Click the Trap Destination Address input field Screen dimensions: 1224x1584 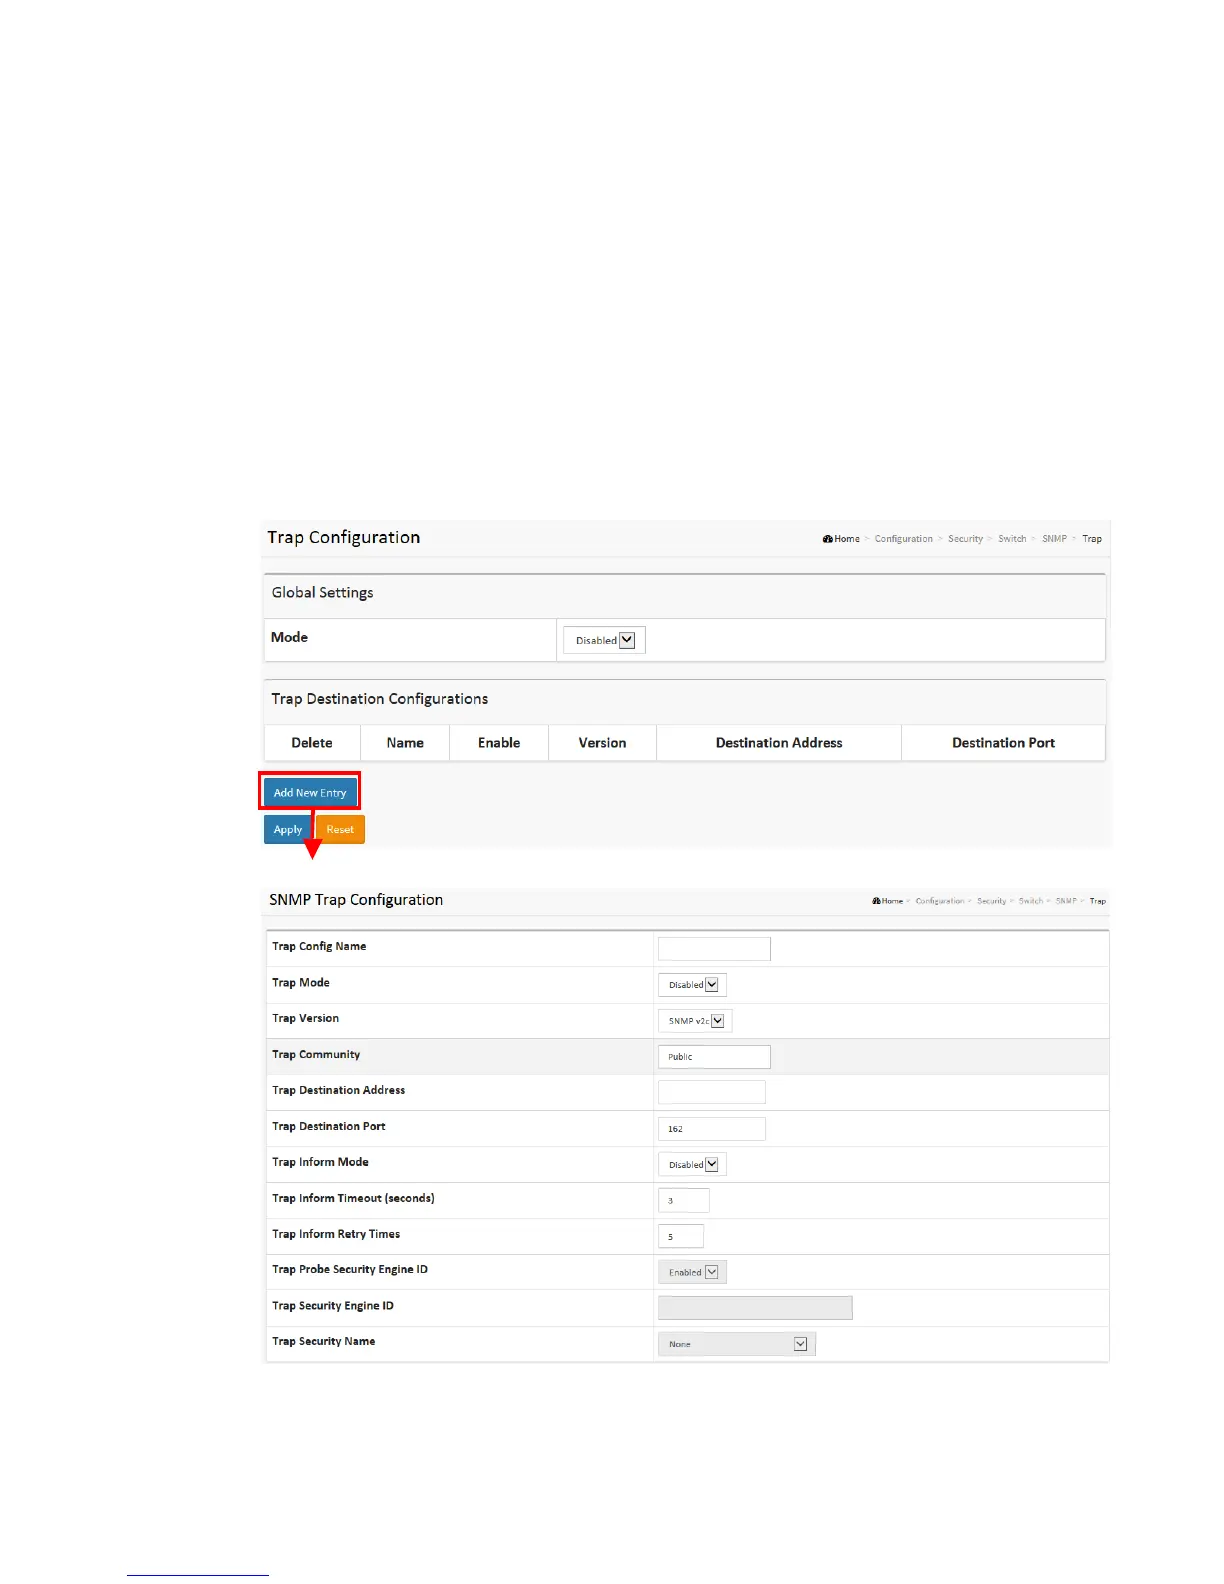(712, 1092)
